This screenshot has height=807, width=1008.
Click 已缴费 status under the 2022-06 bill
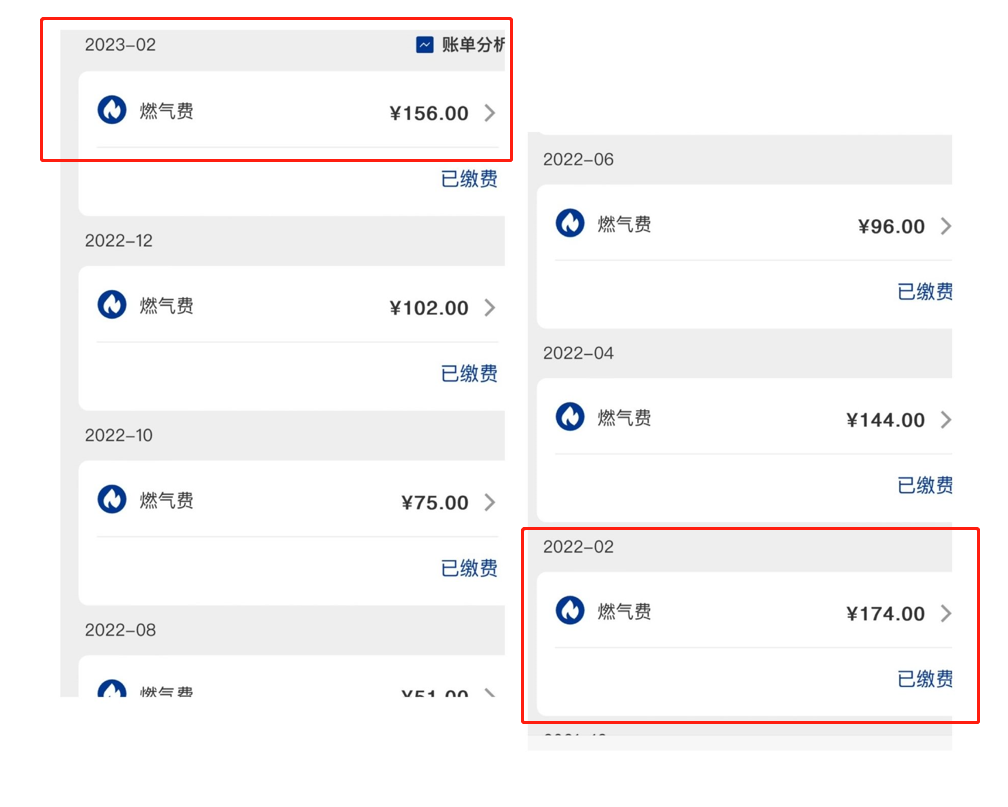[925, 292]
